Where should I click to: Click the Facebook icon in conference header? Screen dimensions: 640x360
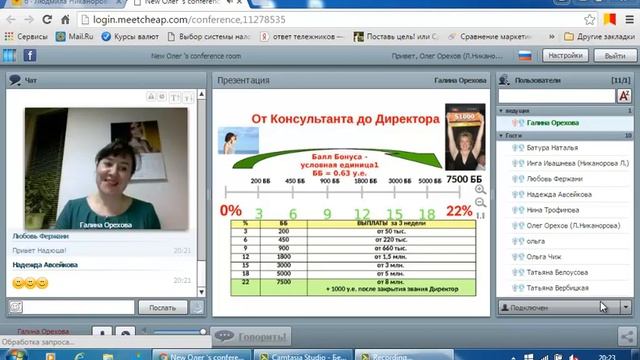30,56
